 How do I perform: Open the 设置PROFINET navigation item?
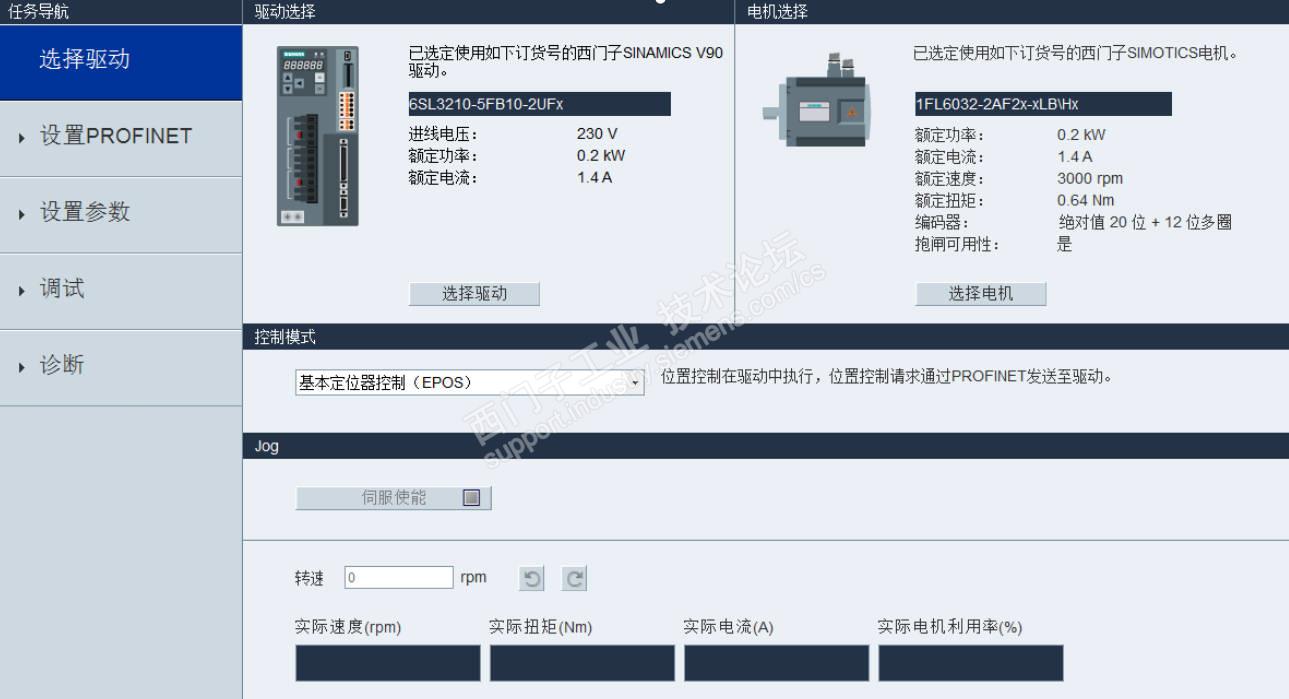121,138
